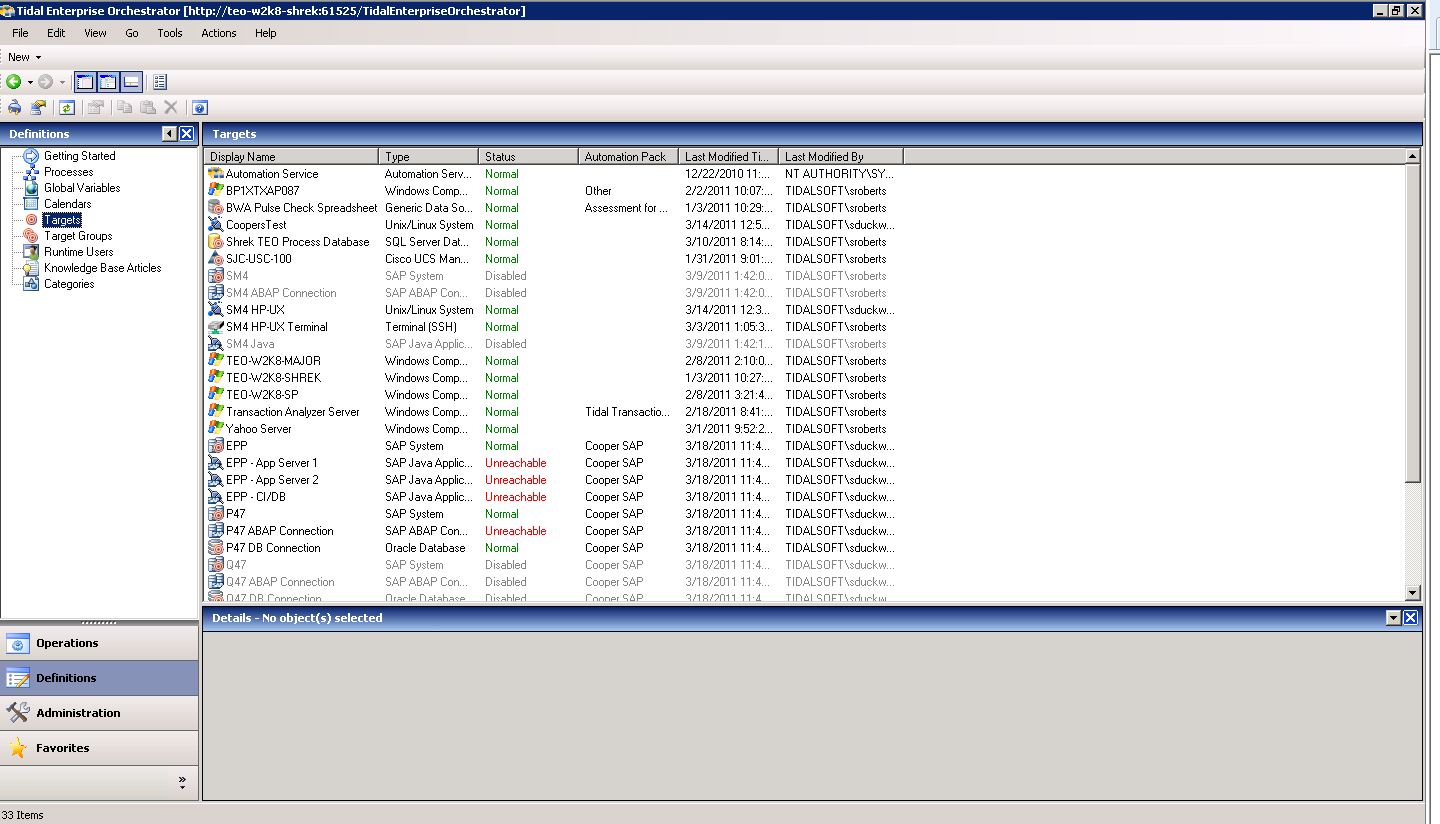Image resolution: width=1440 pixels, height=824 pixels.
Task: Close the Definitions pane with the X
Action: pyautogui.click(x=187, y=134)
